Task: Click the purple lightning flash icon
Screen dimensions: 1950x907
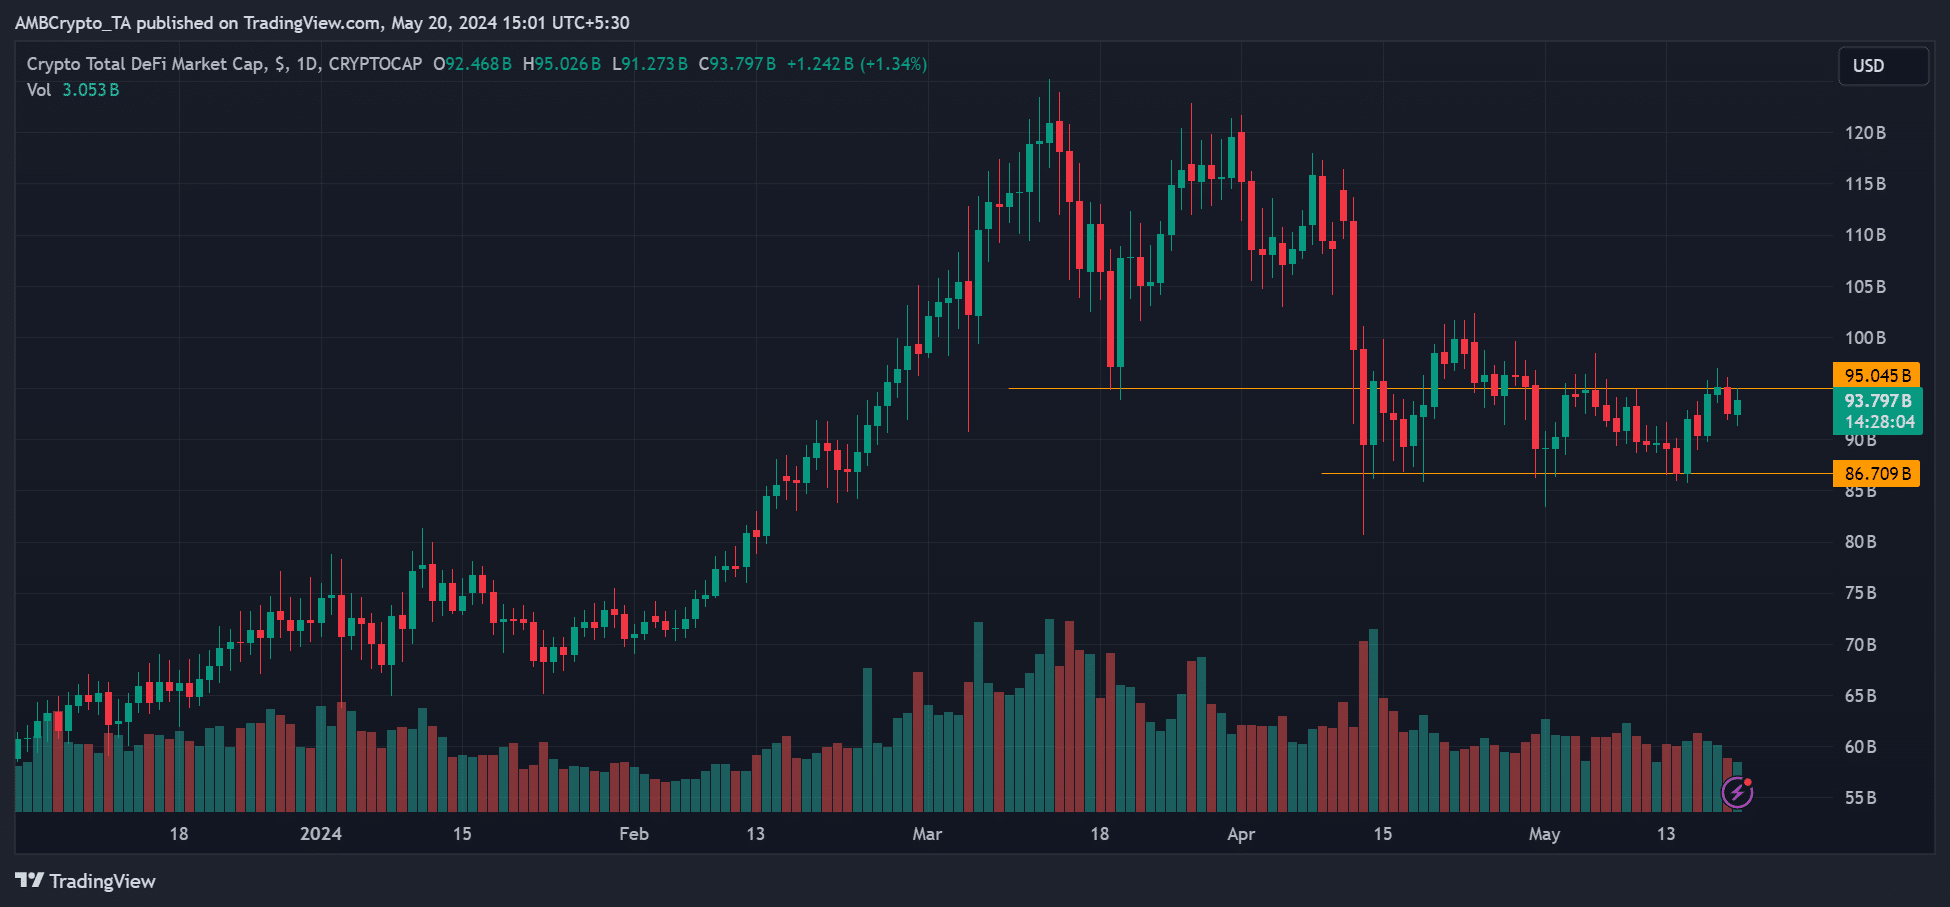Action: 1737,793
